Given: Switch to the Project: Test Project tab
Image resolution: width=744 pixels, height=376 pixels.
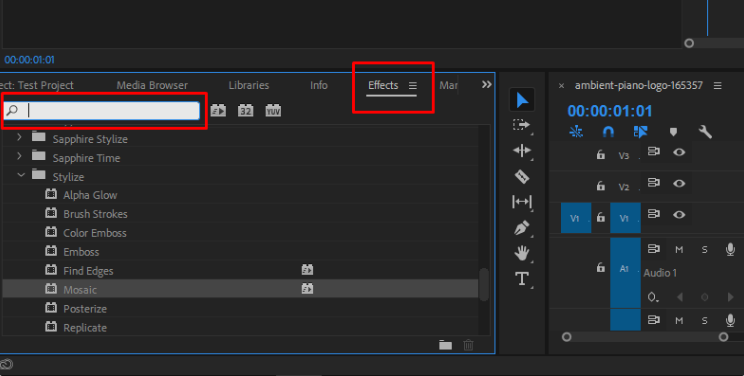Looking at the screenshot, I should 37,85.
